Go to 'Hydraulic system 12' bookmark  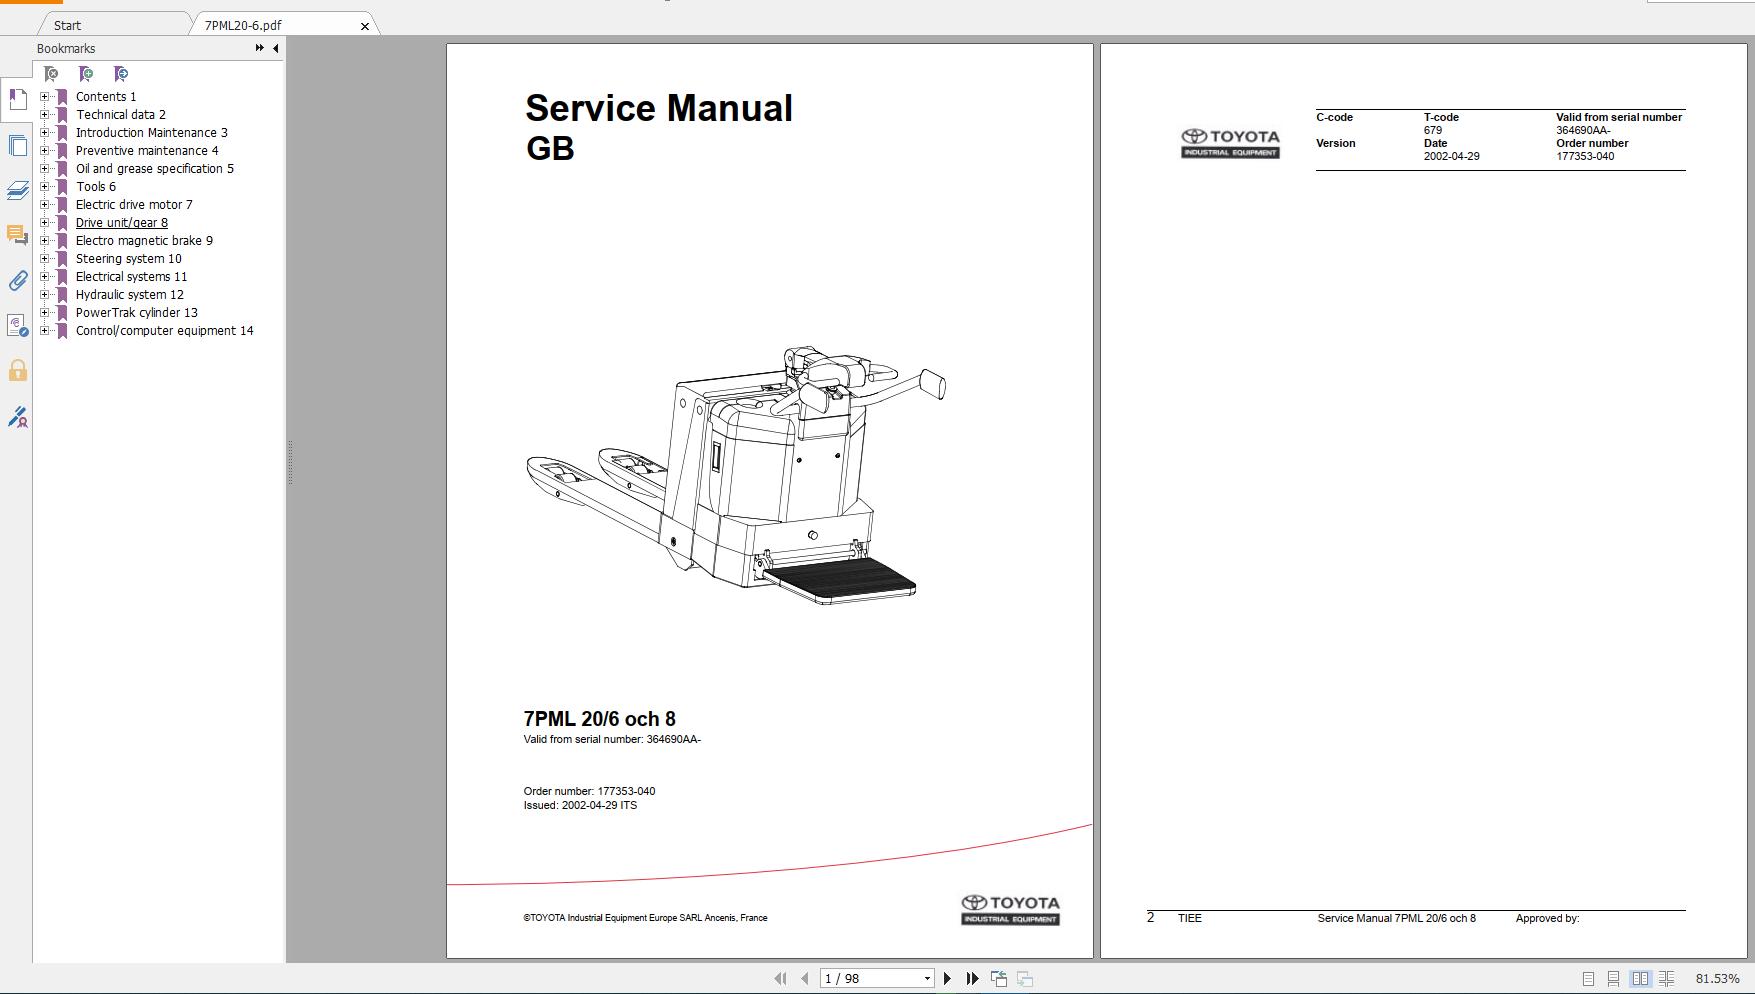pos(130,295)
